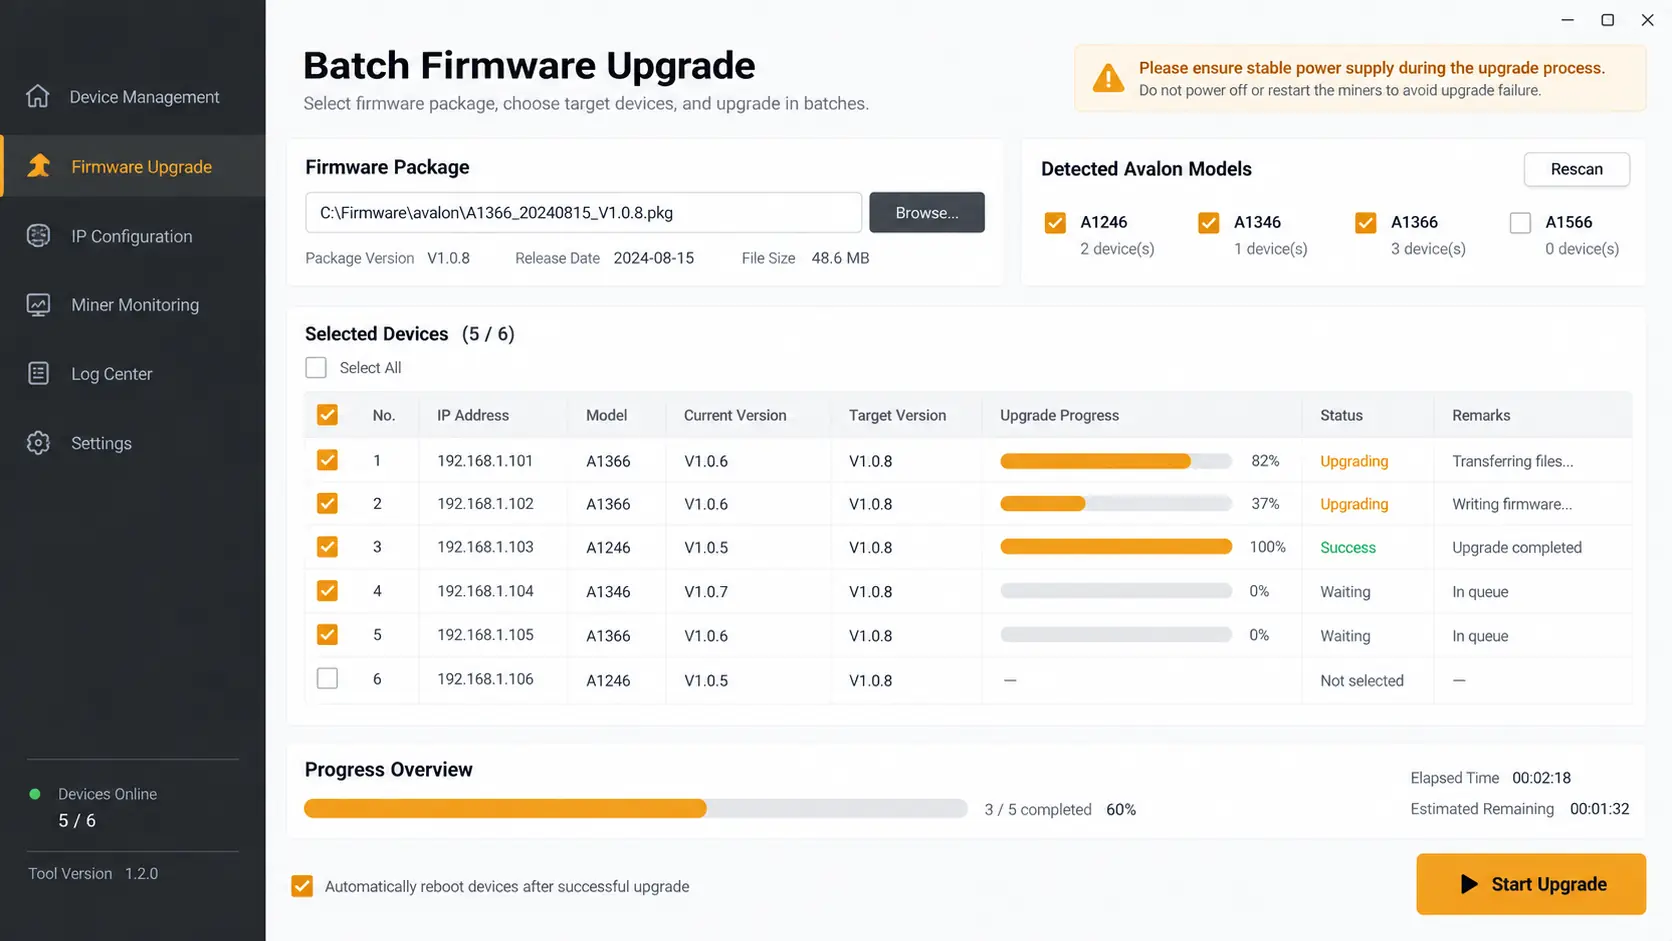Click the Firmware Upgrade arrow icon
The image size is (1672, 941).
click(39, 166)
